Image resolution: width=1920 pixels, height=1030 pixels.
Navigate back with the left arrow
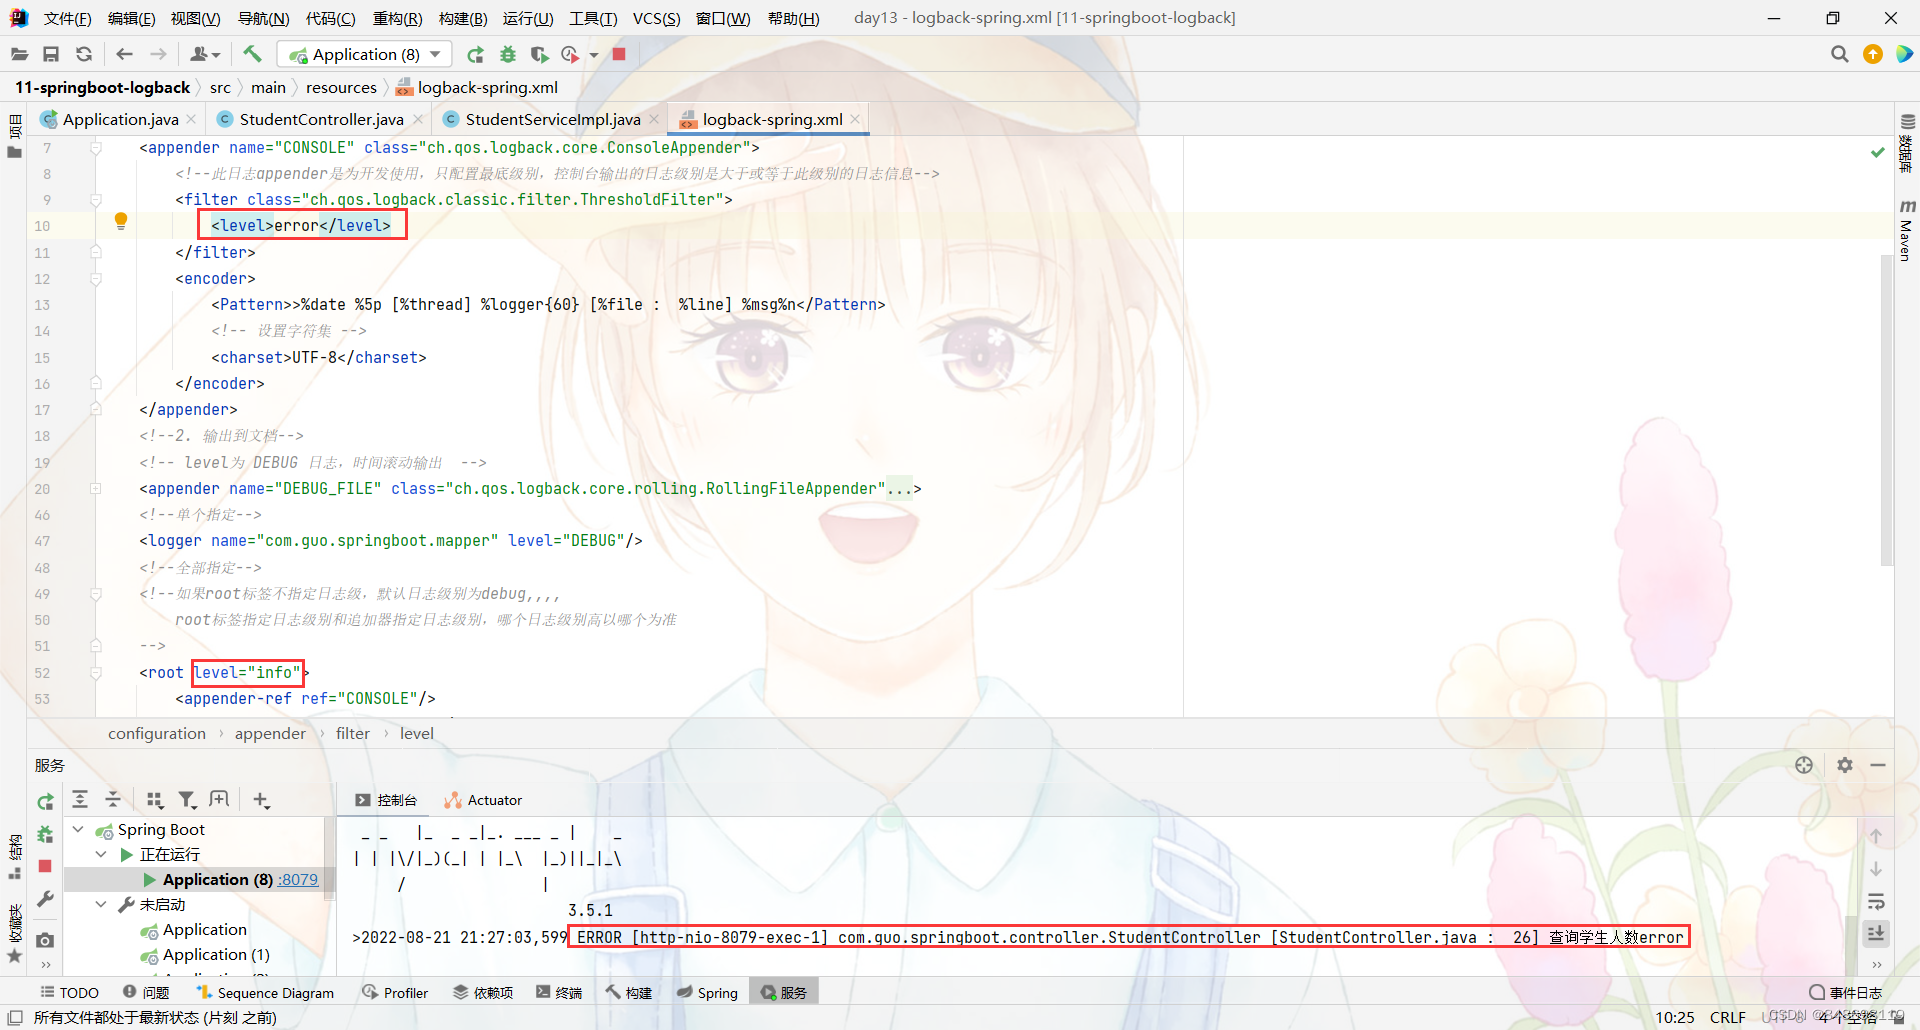click(x=125, y=54)
